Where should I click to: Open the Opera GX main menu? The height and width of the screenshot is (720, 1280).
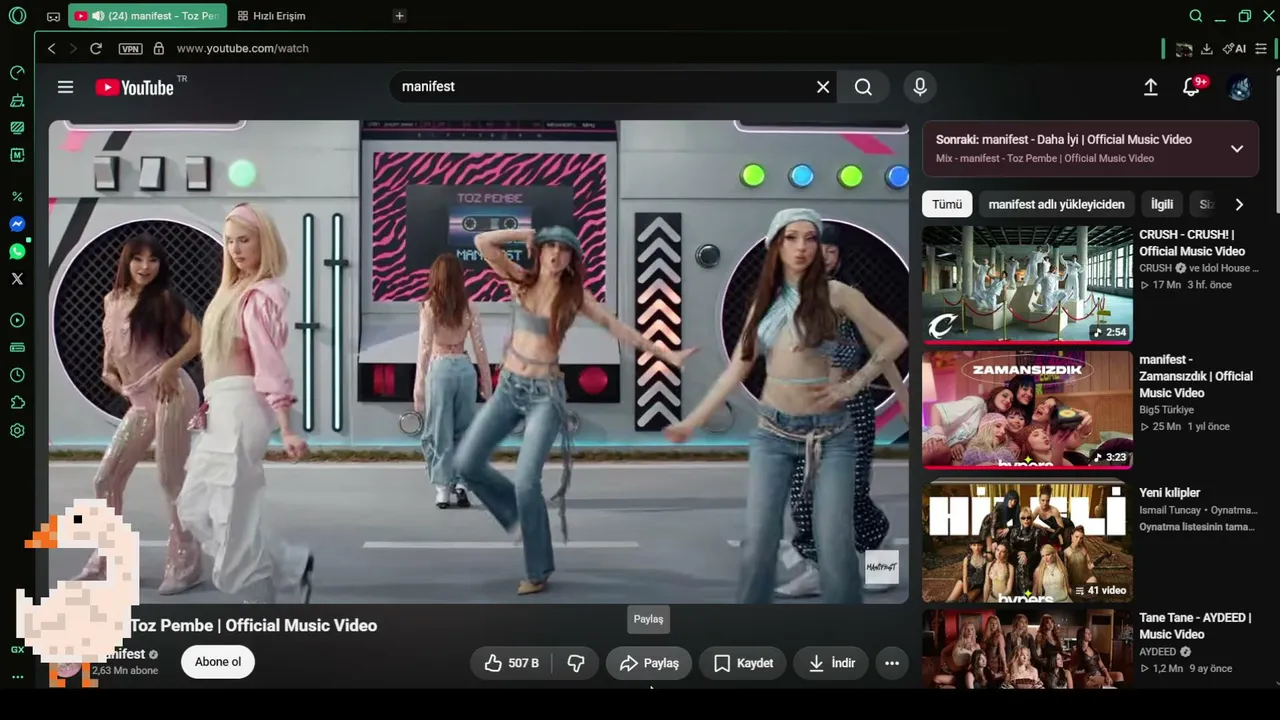[17, 16]
